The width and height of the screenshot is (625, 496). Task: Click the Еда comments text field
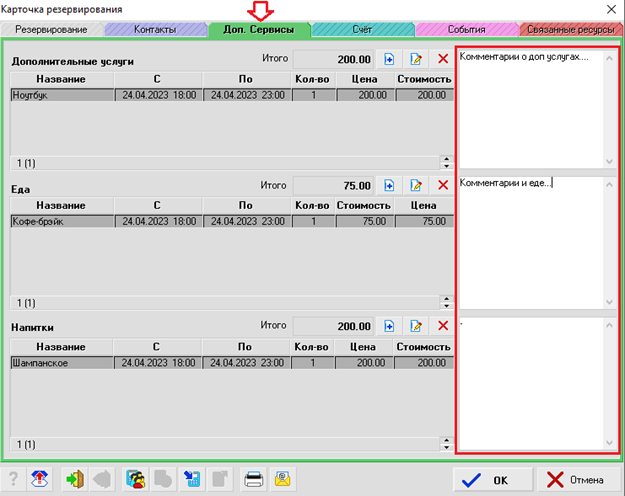[535, 240]
